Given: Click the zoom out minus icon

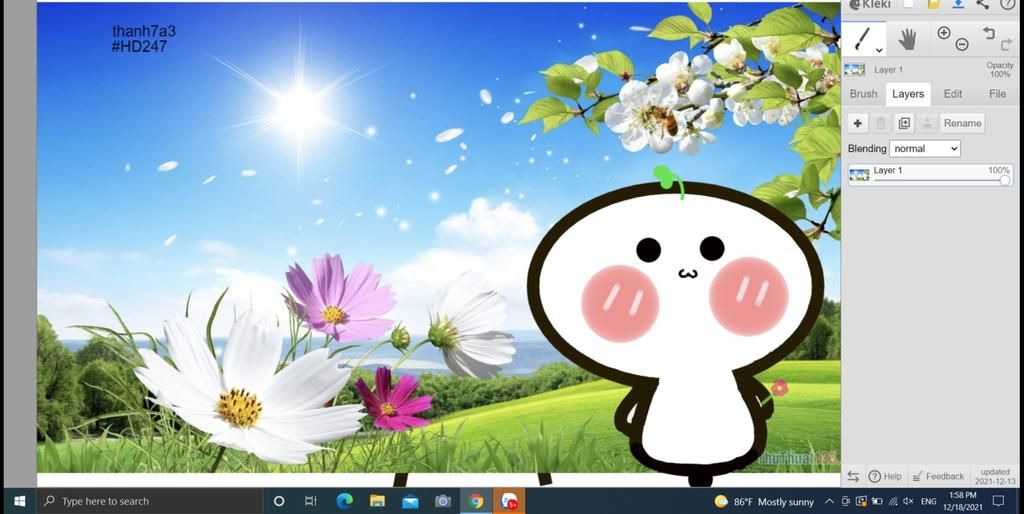Looking at the screenshot, I should point(962,44).
